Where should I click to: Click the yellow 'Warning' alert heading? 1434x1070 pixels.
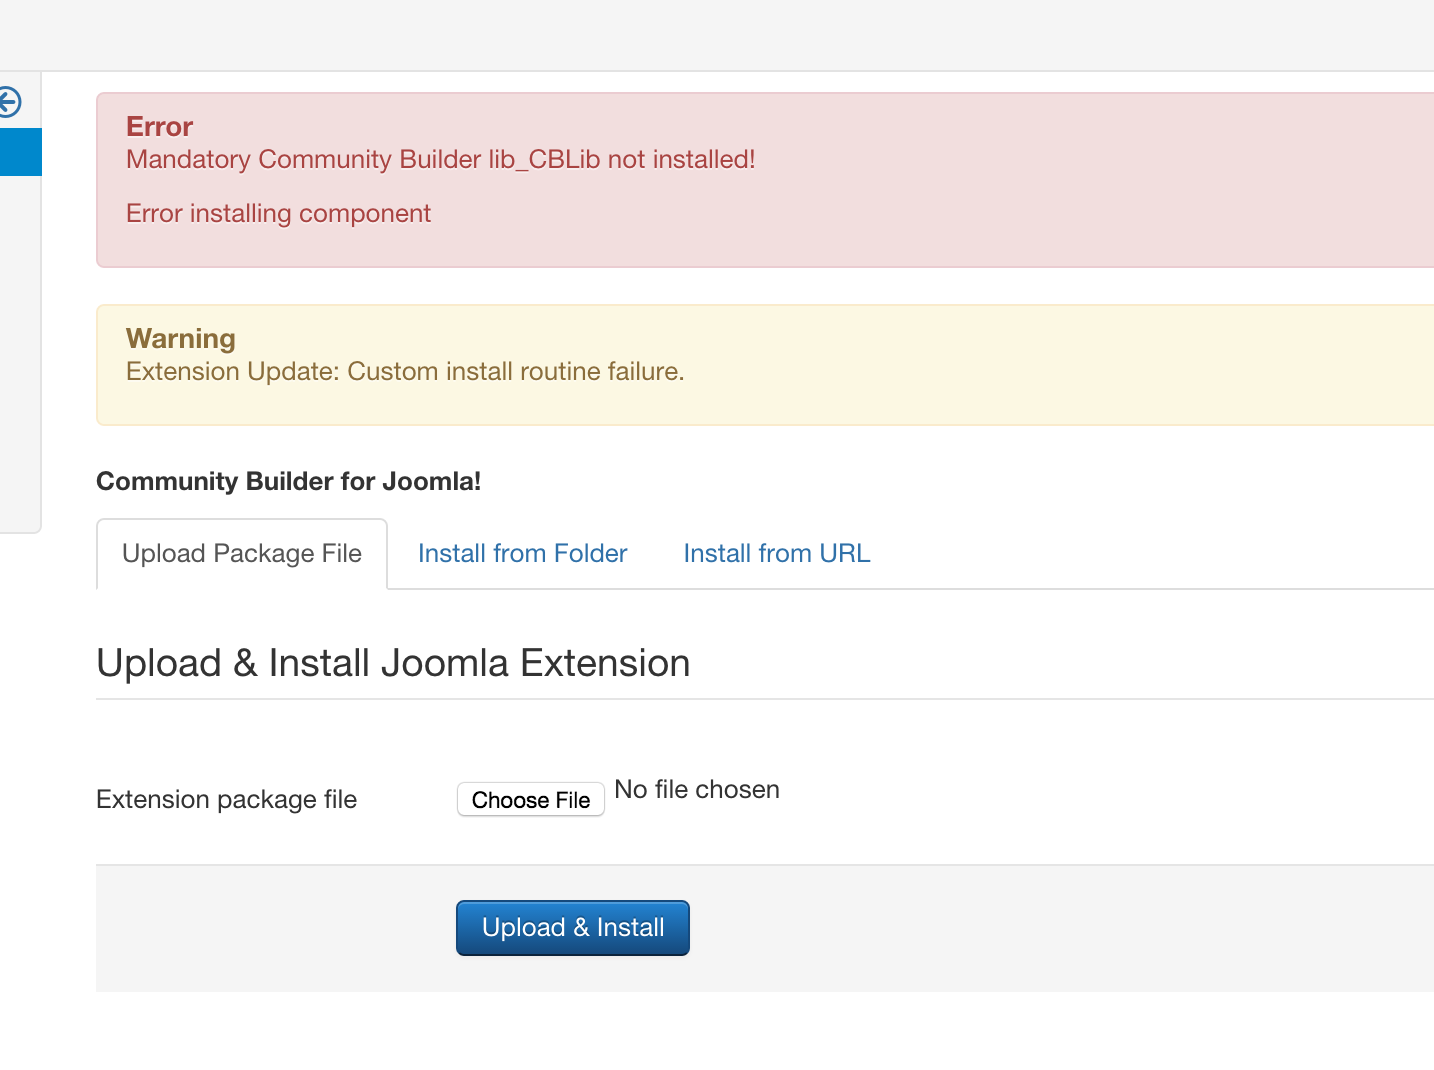coord(181,339)
